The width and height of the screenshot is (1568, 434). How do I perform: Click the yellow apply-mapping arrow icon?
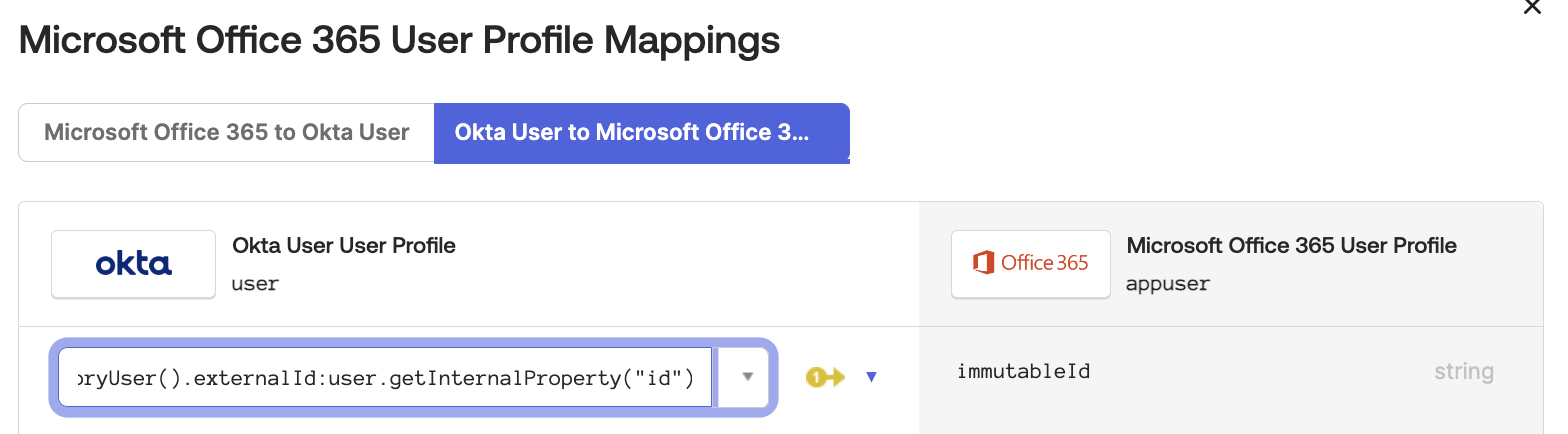[x=826, y=377]
